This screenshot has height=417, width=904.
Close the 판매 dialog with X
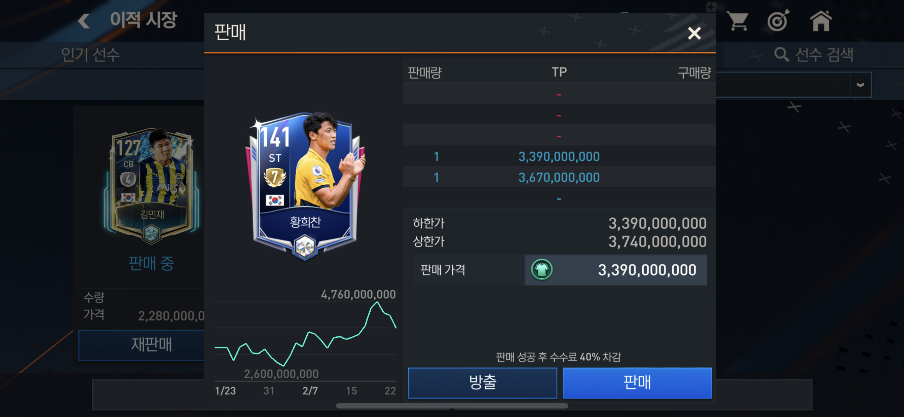[x=694, y=33]
